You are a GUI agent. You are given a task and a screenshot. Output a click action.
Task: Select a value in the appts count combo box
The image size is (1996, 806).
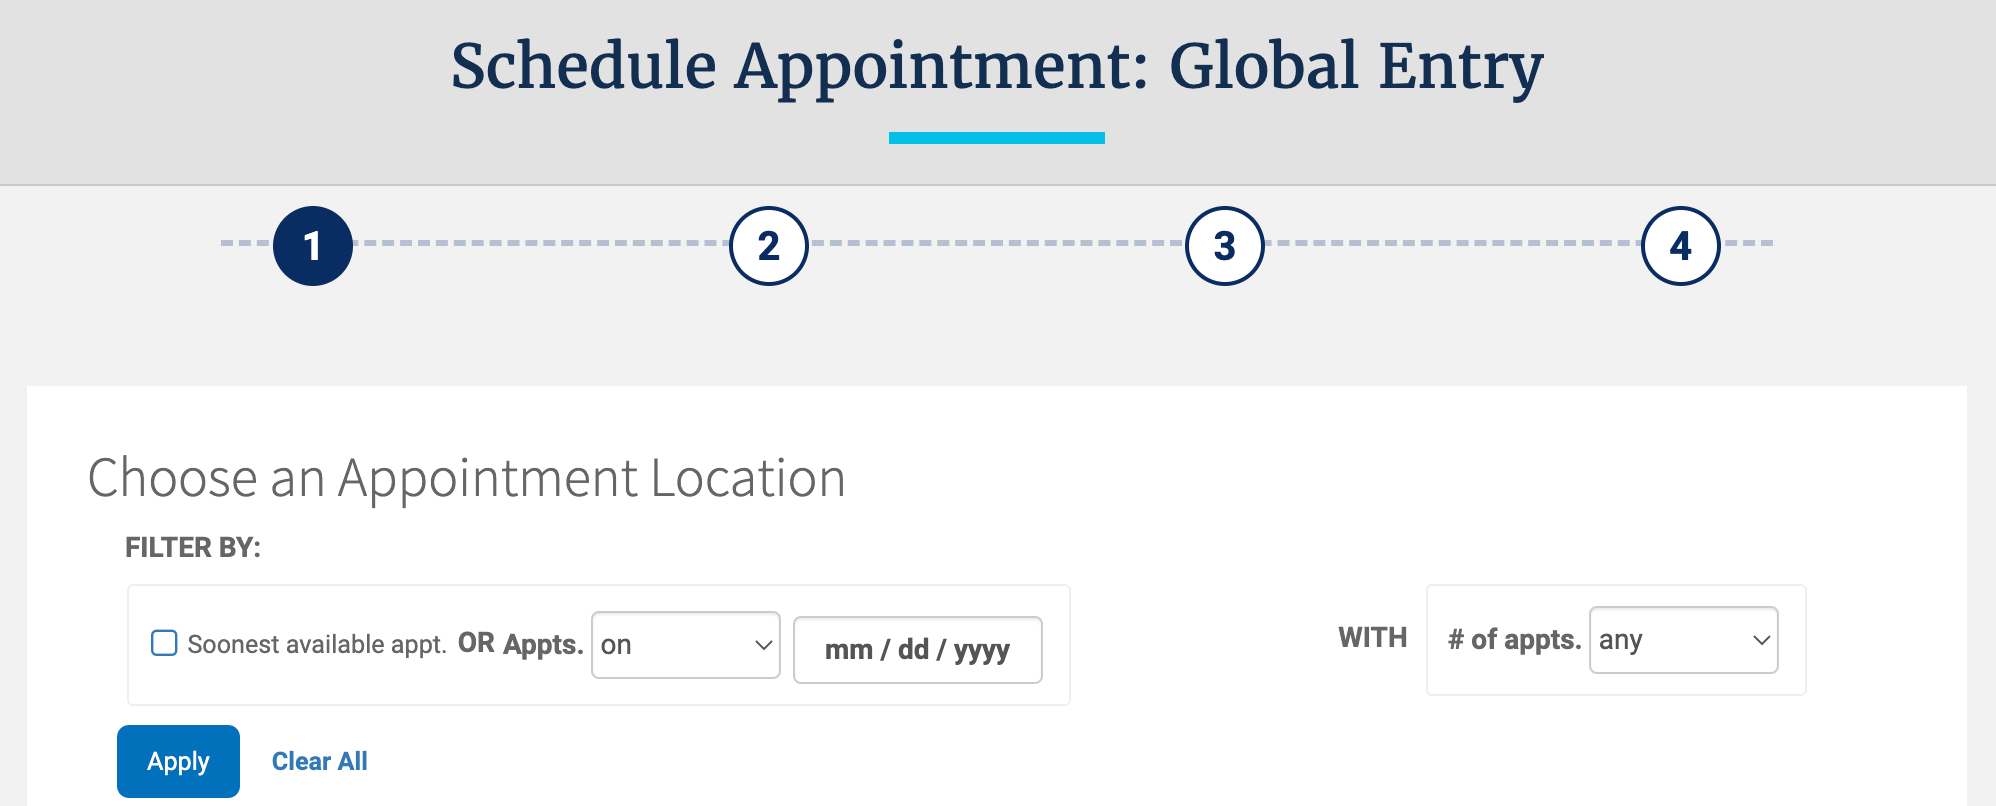(x=1682, y=640)
